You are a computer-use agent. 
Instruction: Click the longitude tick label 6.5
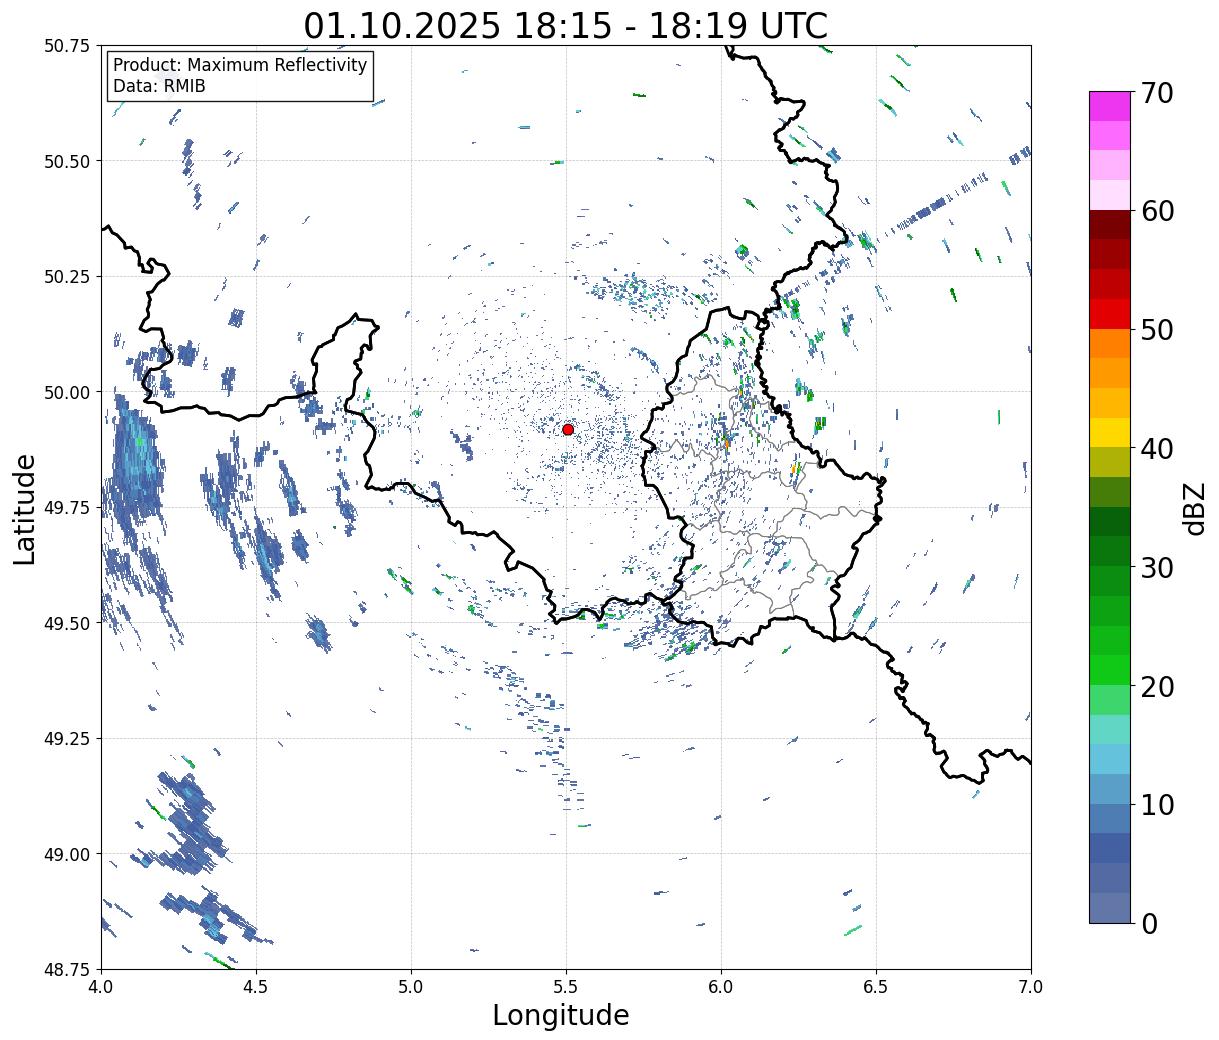click(x=876, y=986)
